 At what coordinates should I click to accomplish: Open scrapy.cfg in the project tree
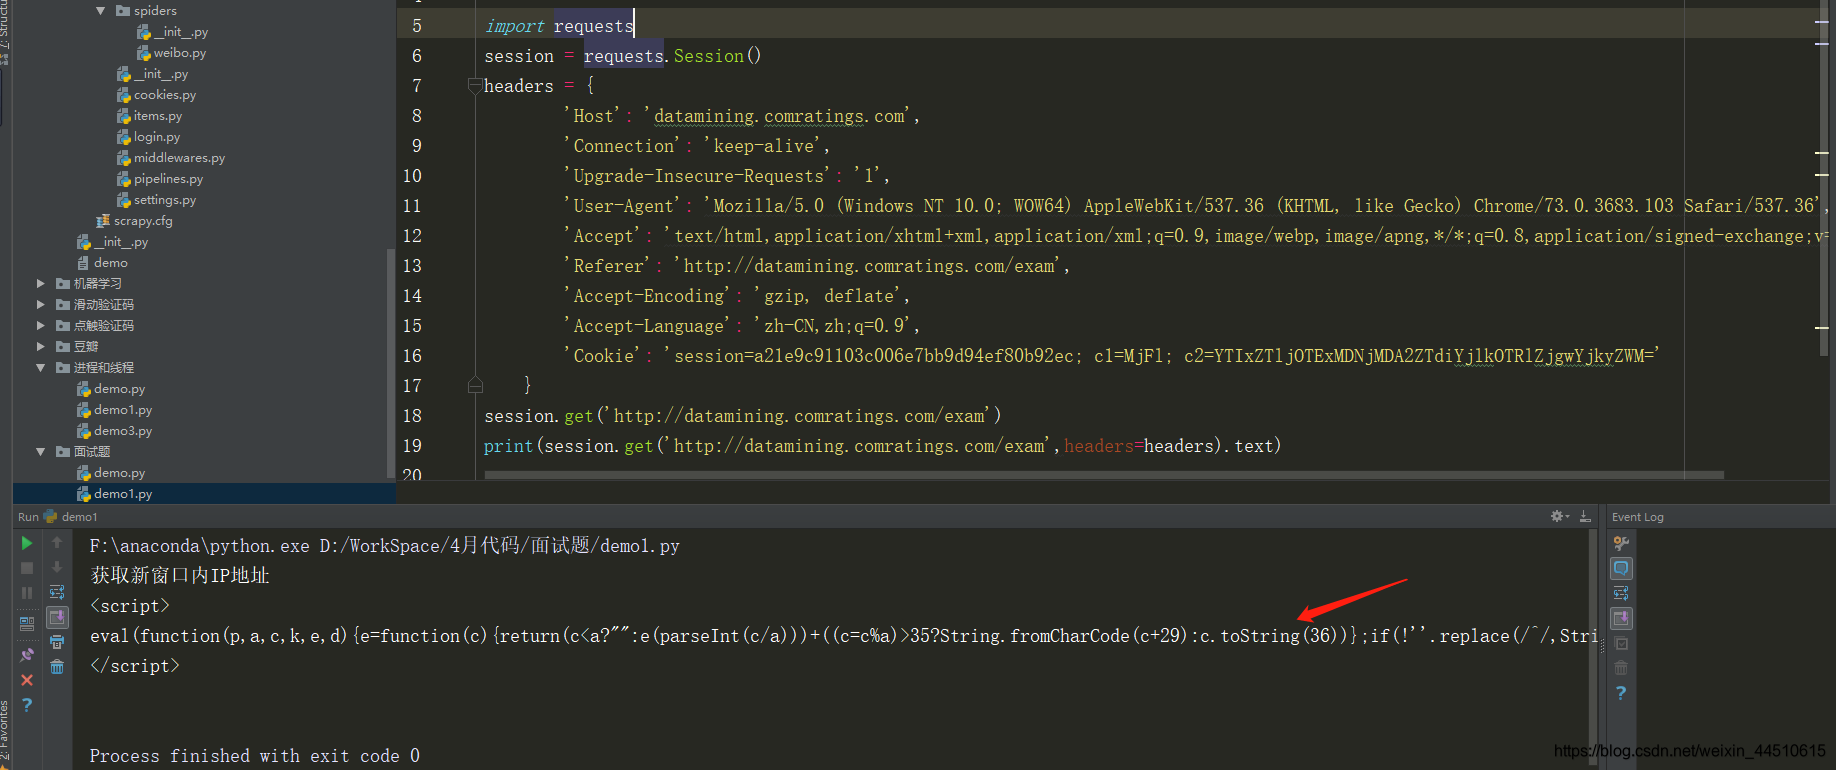143,221
